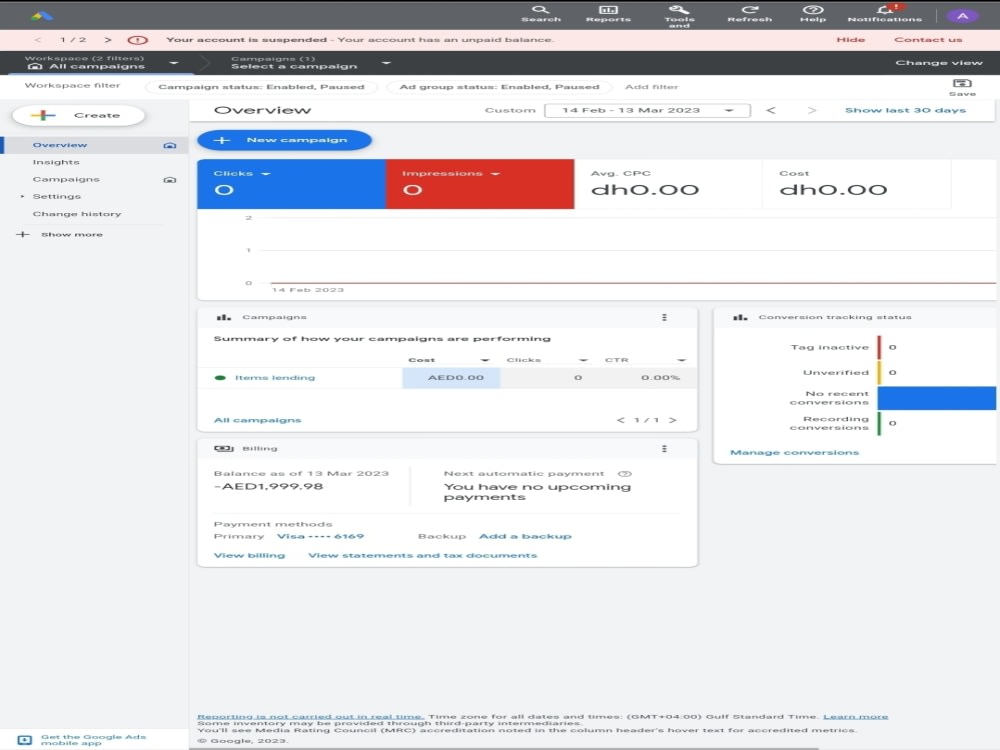Click Show more in the sidebar
1000x750 pixels.
click(x=72, y=235)
